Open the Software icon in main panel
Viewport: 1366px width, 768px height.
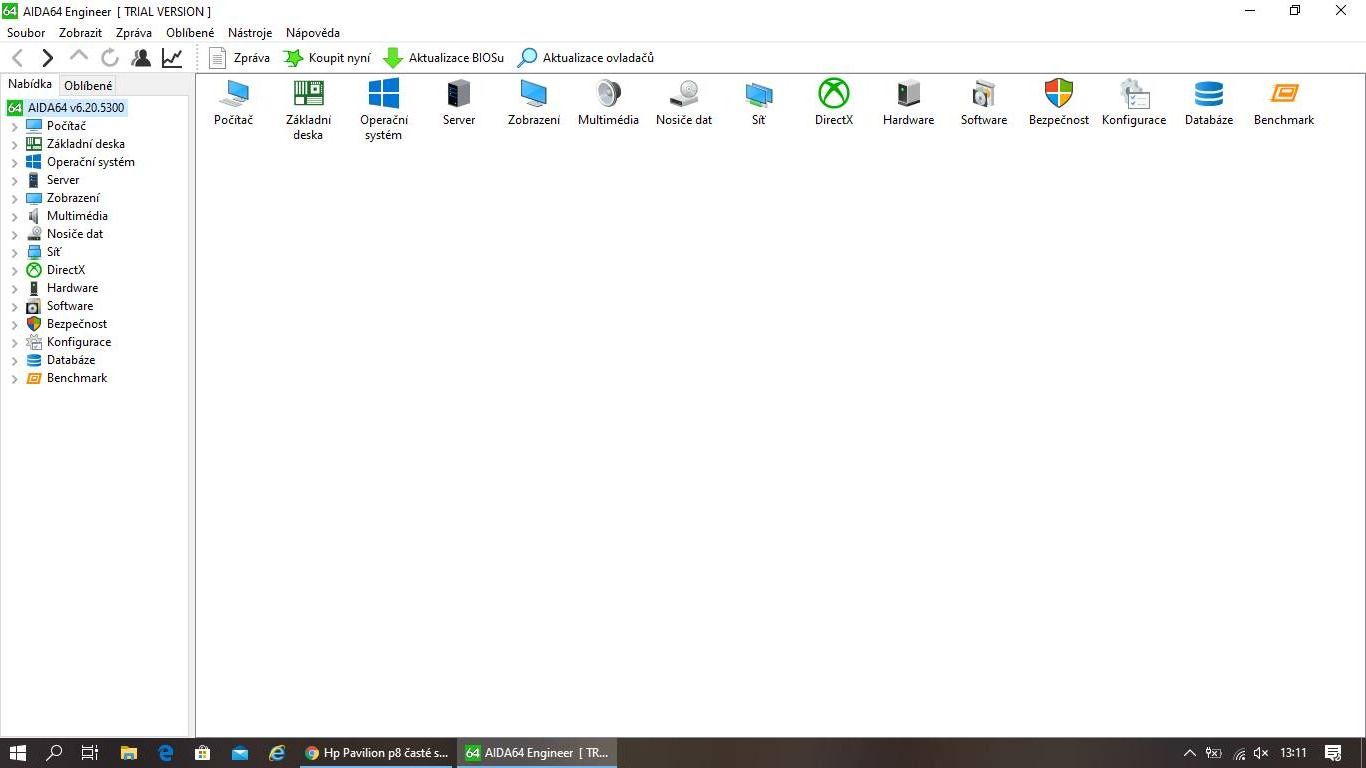[984, 94]
